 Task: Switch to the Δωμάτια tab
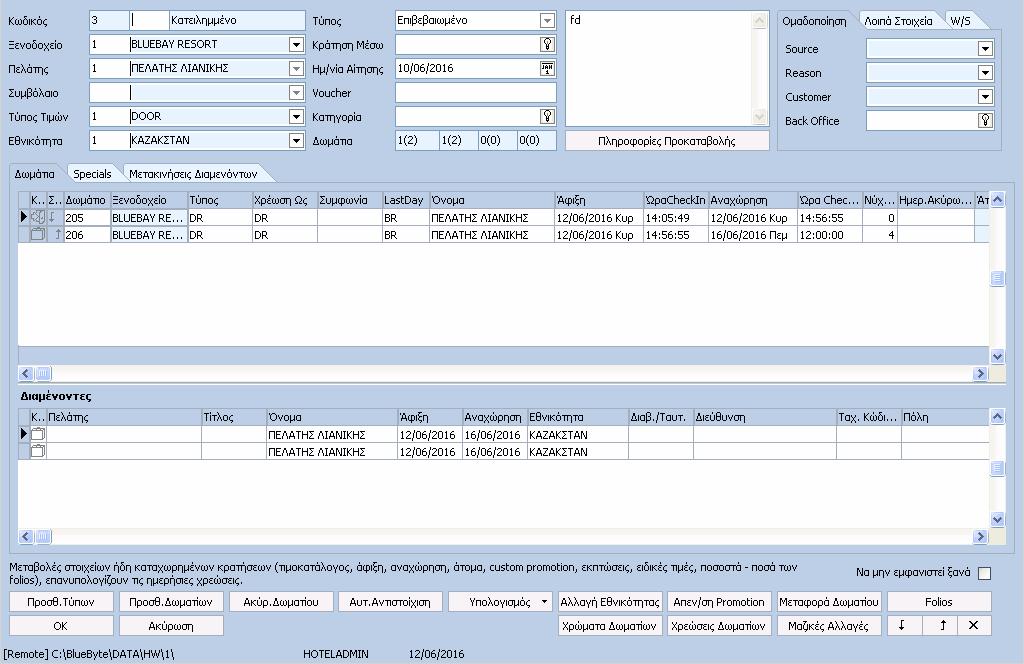[35, 174]
